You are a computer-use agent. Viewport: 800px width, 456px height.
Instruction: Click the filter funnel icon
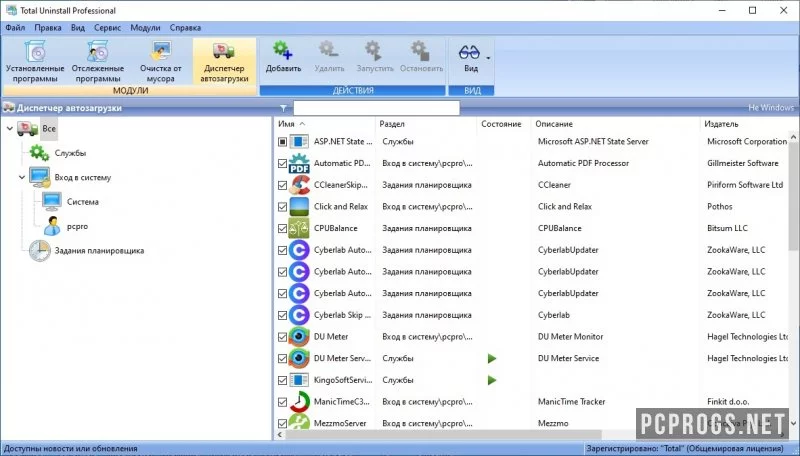(283, 108)
